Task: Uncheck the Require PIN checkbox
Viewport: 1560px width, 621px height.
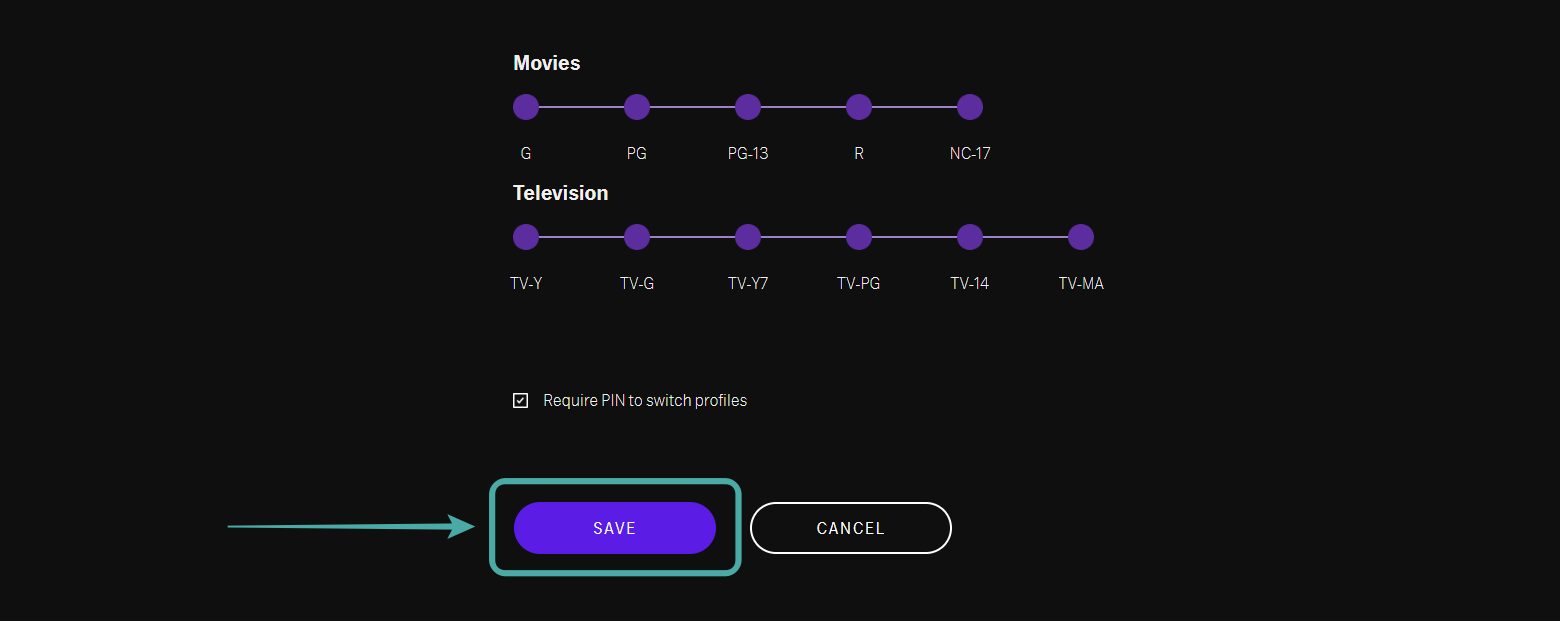Action: point(521,401)
